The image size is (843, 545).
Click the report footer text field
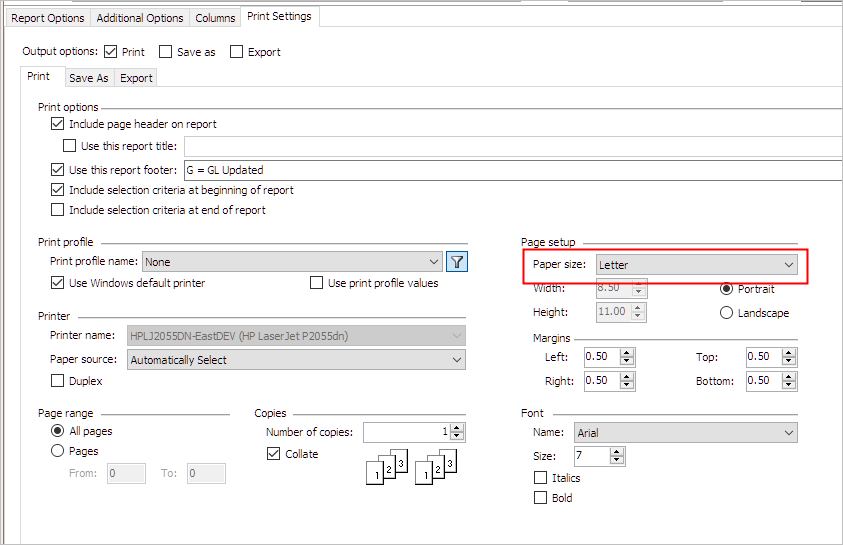tap(510, 170)
